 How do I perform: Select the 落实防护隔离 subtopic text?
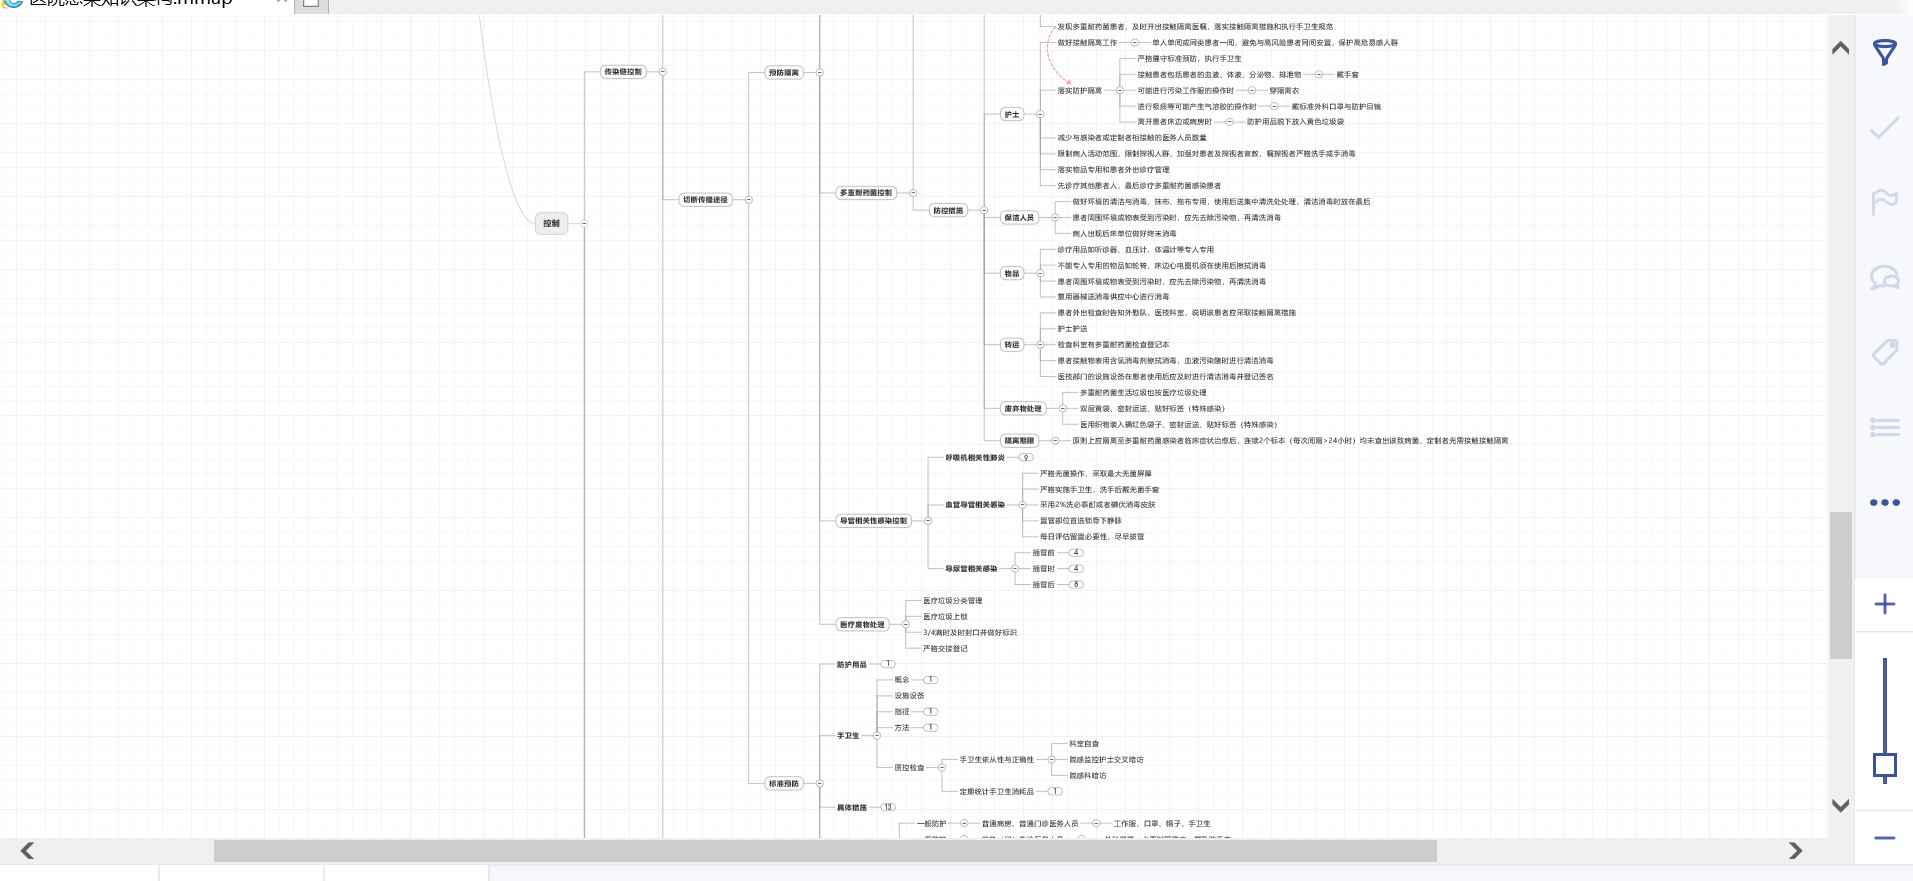(x=1079, y=91)
